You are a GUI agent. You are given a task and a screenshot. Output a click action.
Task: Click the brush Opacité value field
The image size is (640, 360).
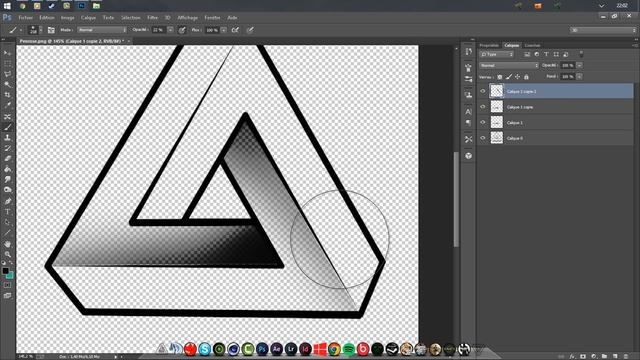tap(159, 30)
